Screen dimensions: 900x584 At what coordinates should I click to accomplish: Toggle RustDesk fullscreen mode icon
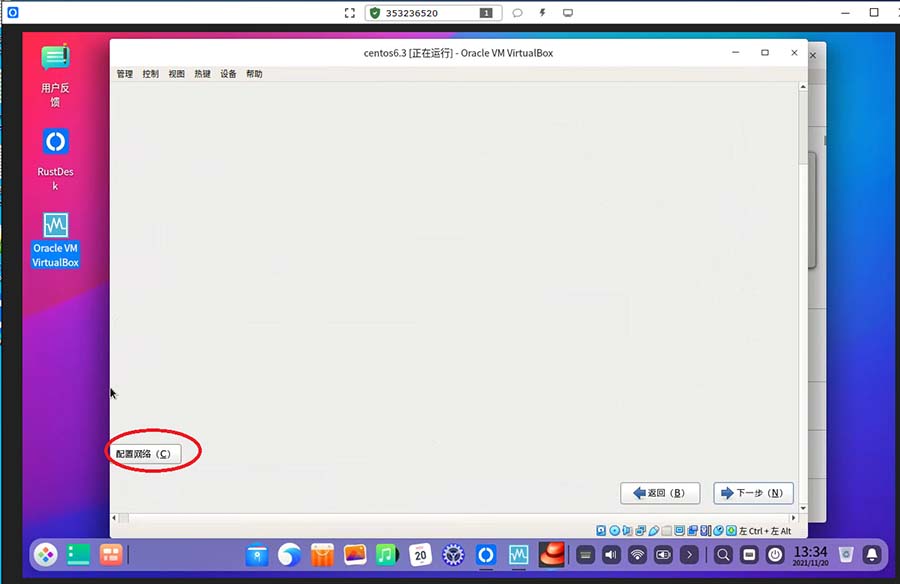pos(350,13)
